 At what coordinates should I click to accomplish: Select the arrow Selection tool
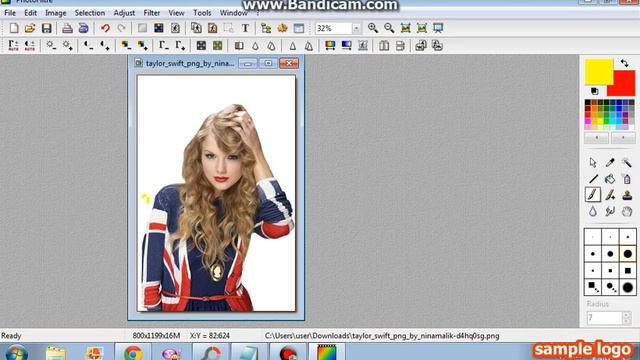click(x=593, y=162)
